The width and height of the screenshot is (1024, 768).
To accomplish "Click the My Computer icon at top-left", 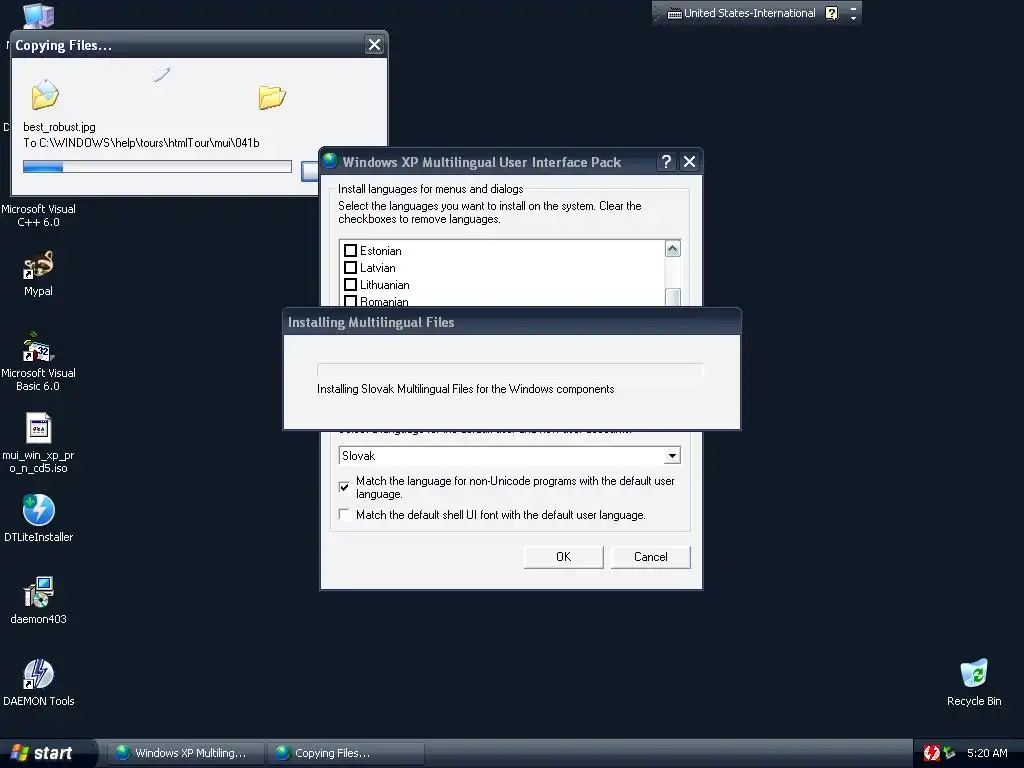I will [38, 15].
